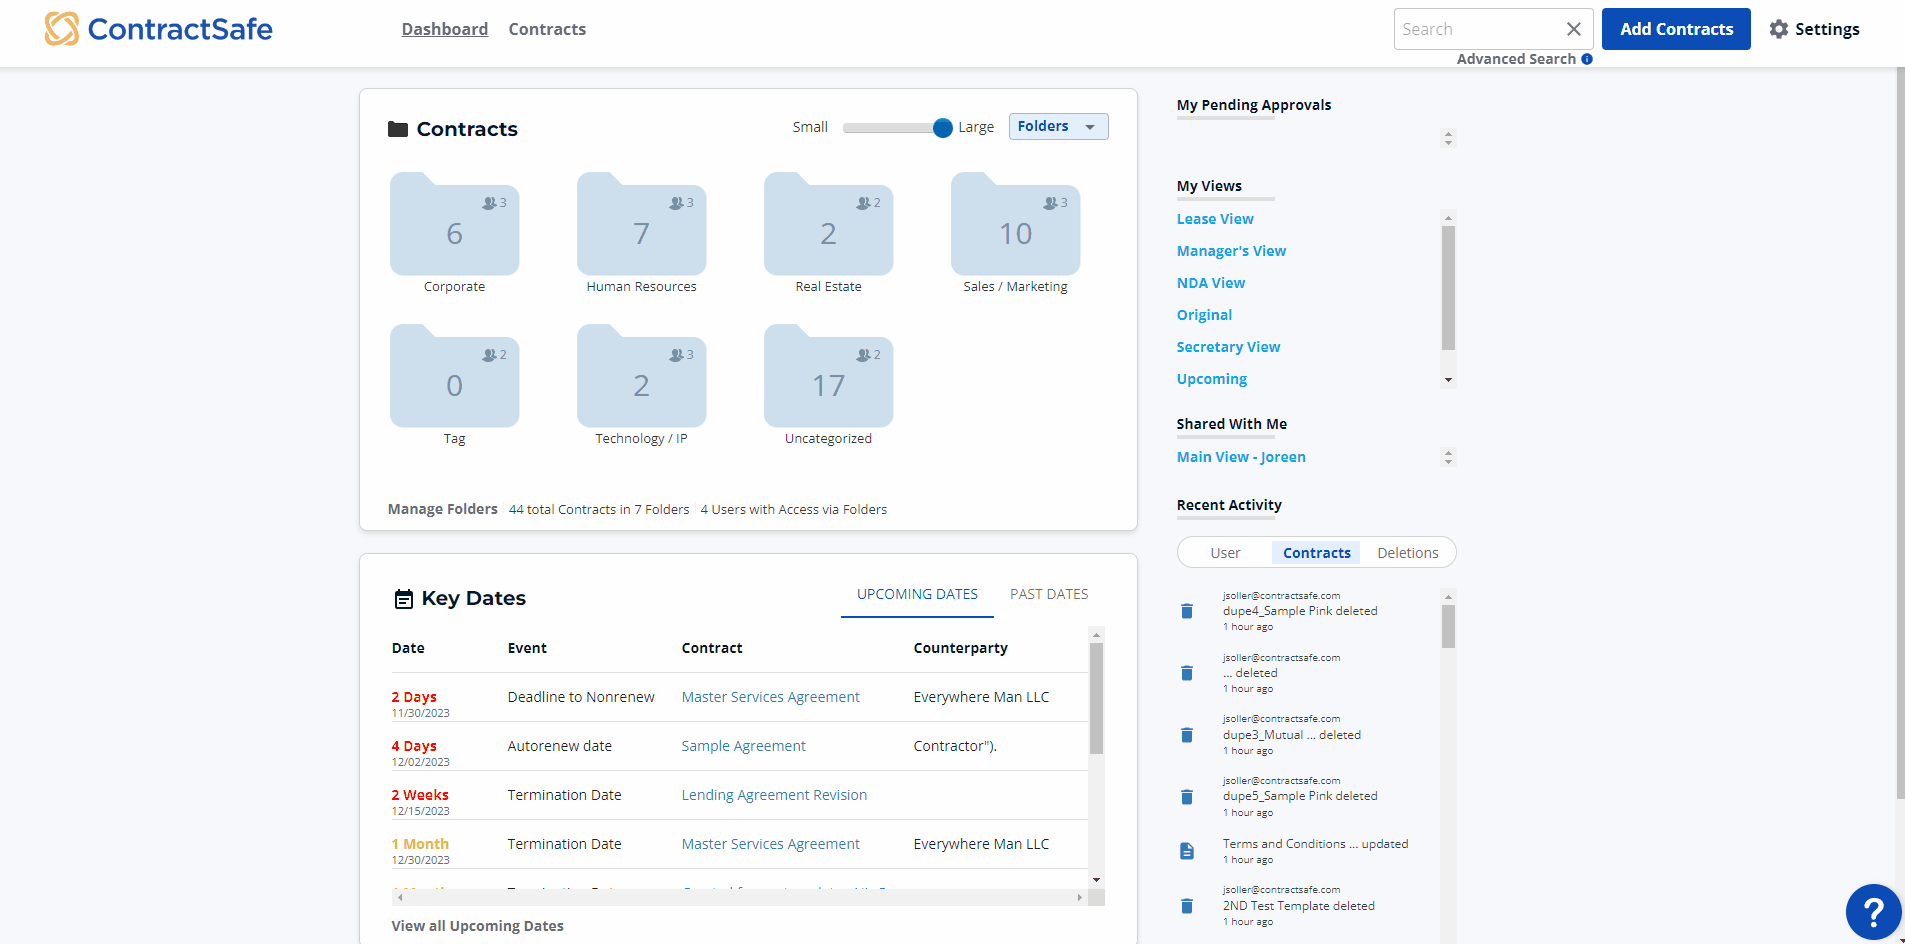Click the Add Contracts button
Image resolution: width=1905 pixels, height=944 pixels.
click(1676, 29)
